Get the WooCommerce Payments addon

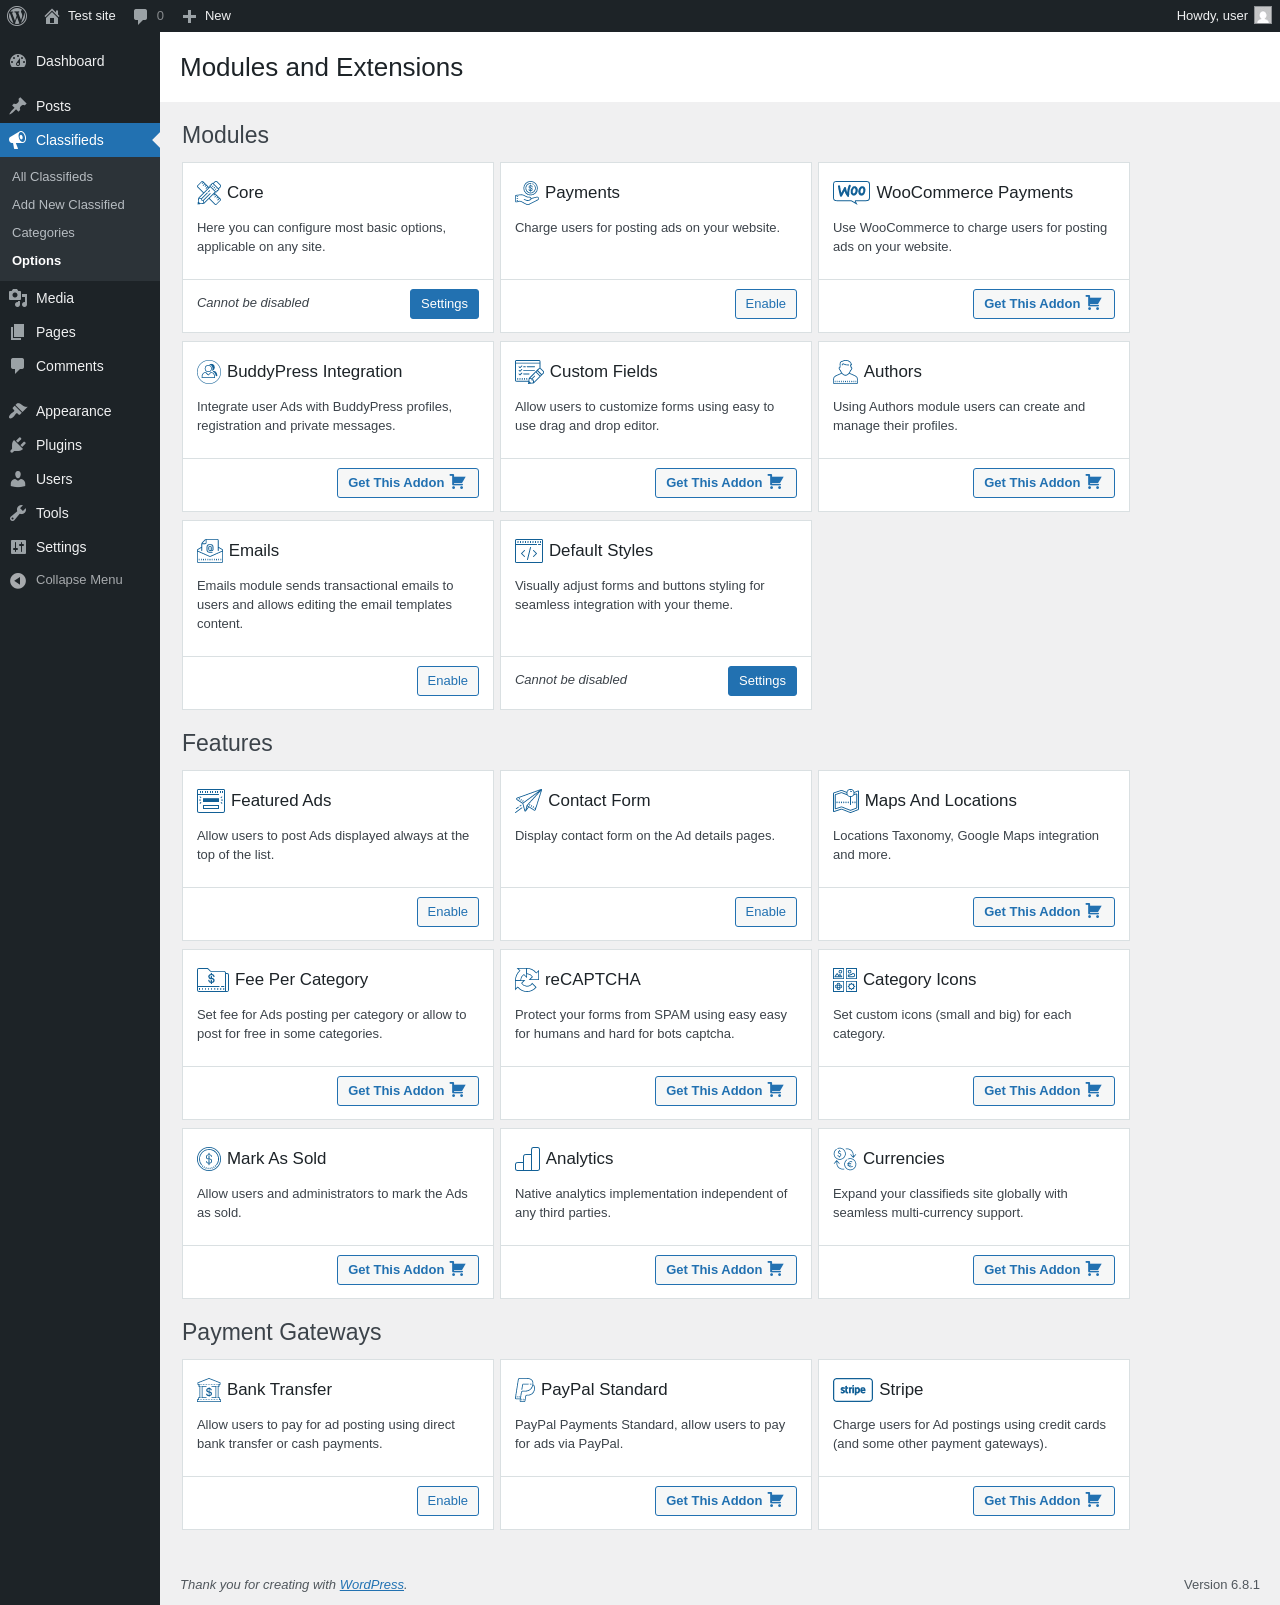[x=1043, y=304]
